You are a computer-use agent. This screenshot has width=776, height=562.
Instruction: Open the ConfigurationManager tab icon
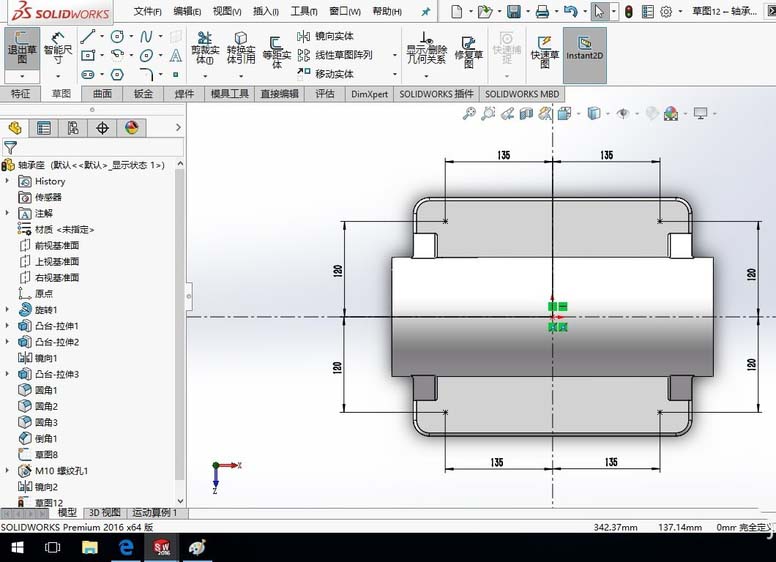click(x=73, y=128)
